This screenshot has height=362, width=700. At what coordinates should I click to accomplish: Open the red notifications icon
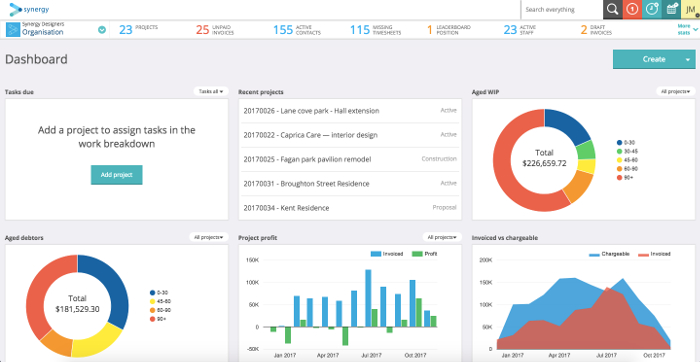coord(632,9)
